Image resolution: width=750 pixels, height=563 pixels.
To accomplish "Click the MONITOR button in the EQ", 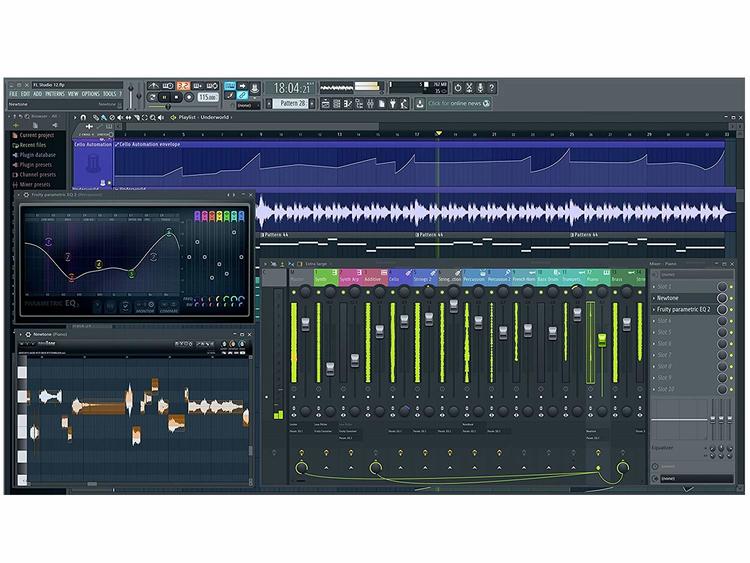I will coord(144,307).
